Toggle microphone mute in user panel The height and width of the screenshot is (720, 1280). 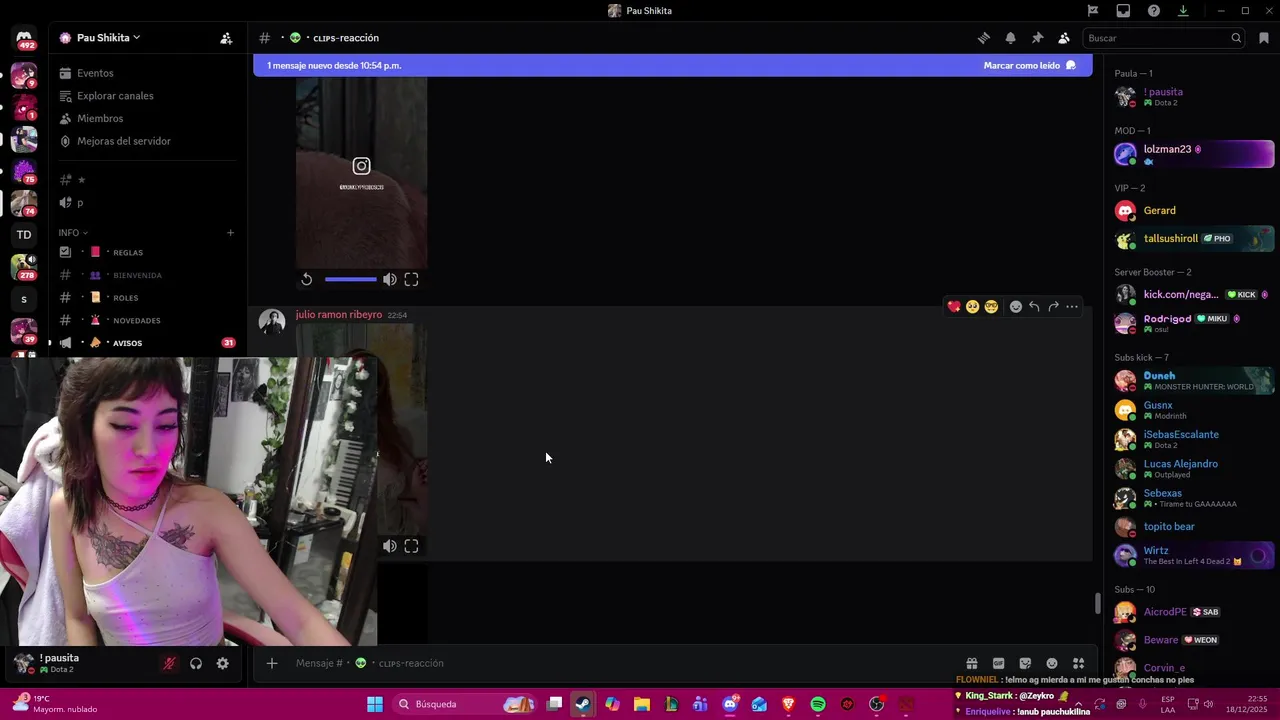tap(170, 663)
